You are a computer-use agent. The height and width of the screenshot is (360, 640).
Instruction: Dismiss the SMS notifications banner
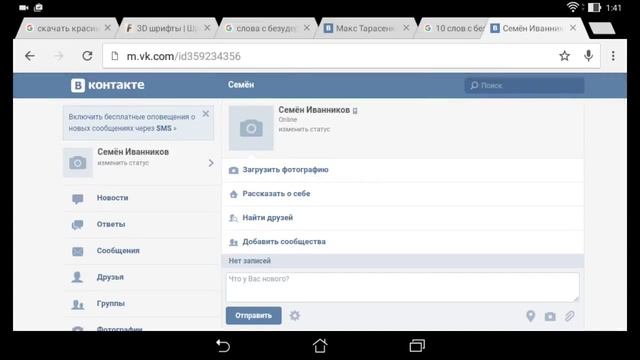point(206,113)
